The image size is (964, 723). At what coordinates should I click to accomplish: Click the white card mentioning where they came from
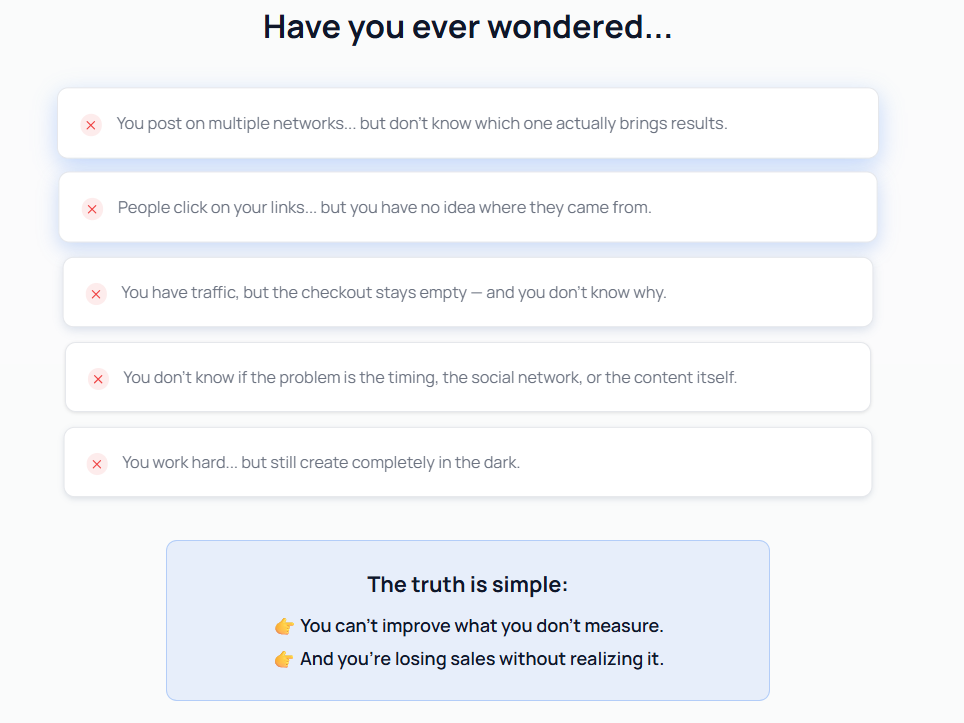(468, 207)
